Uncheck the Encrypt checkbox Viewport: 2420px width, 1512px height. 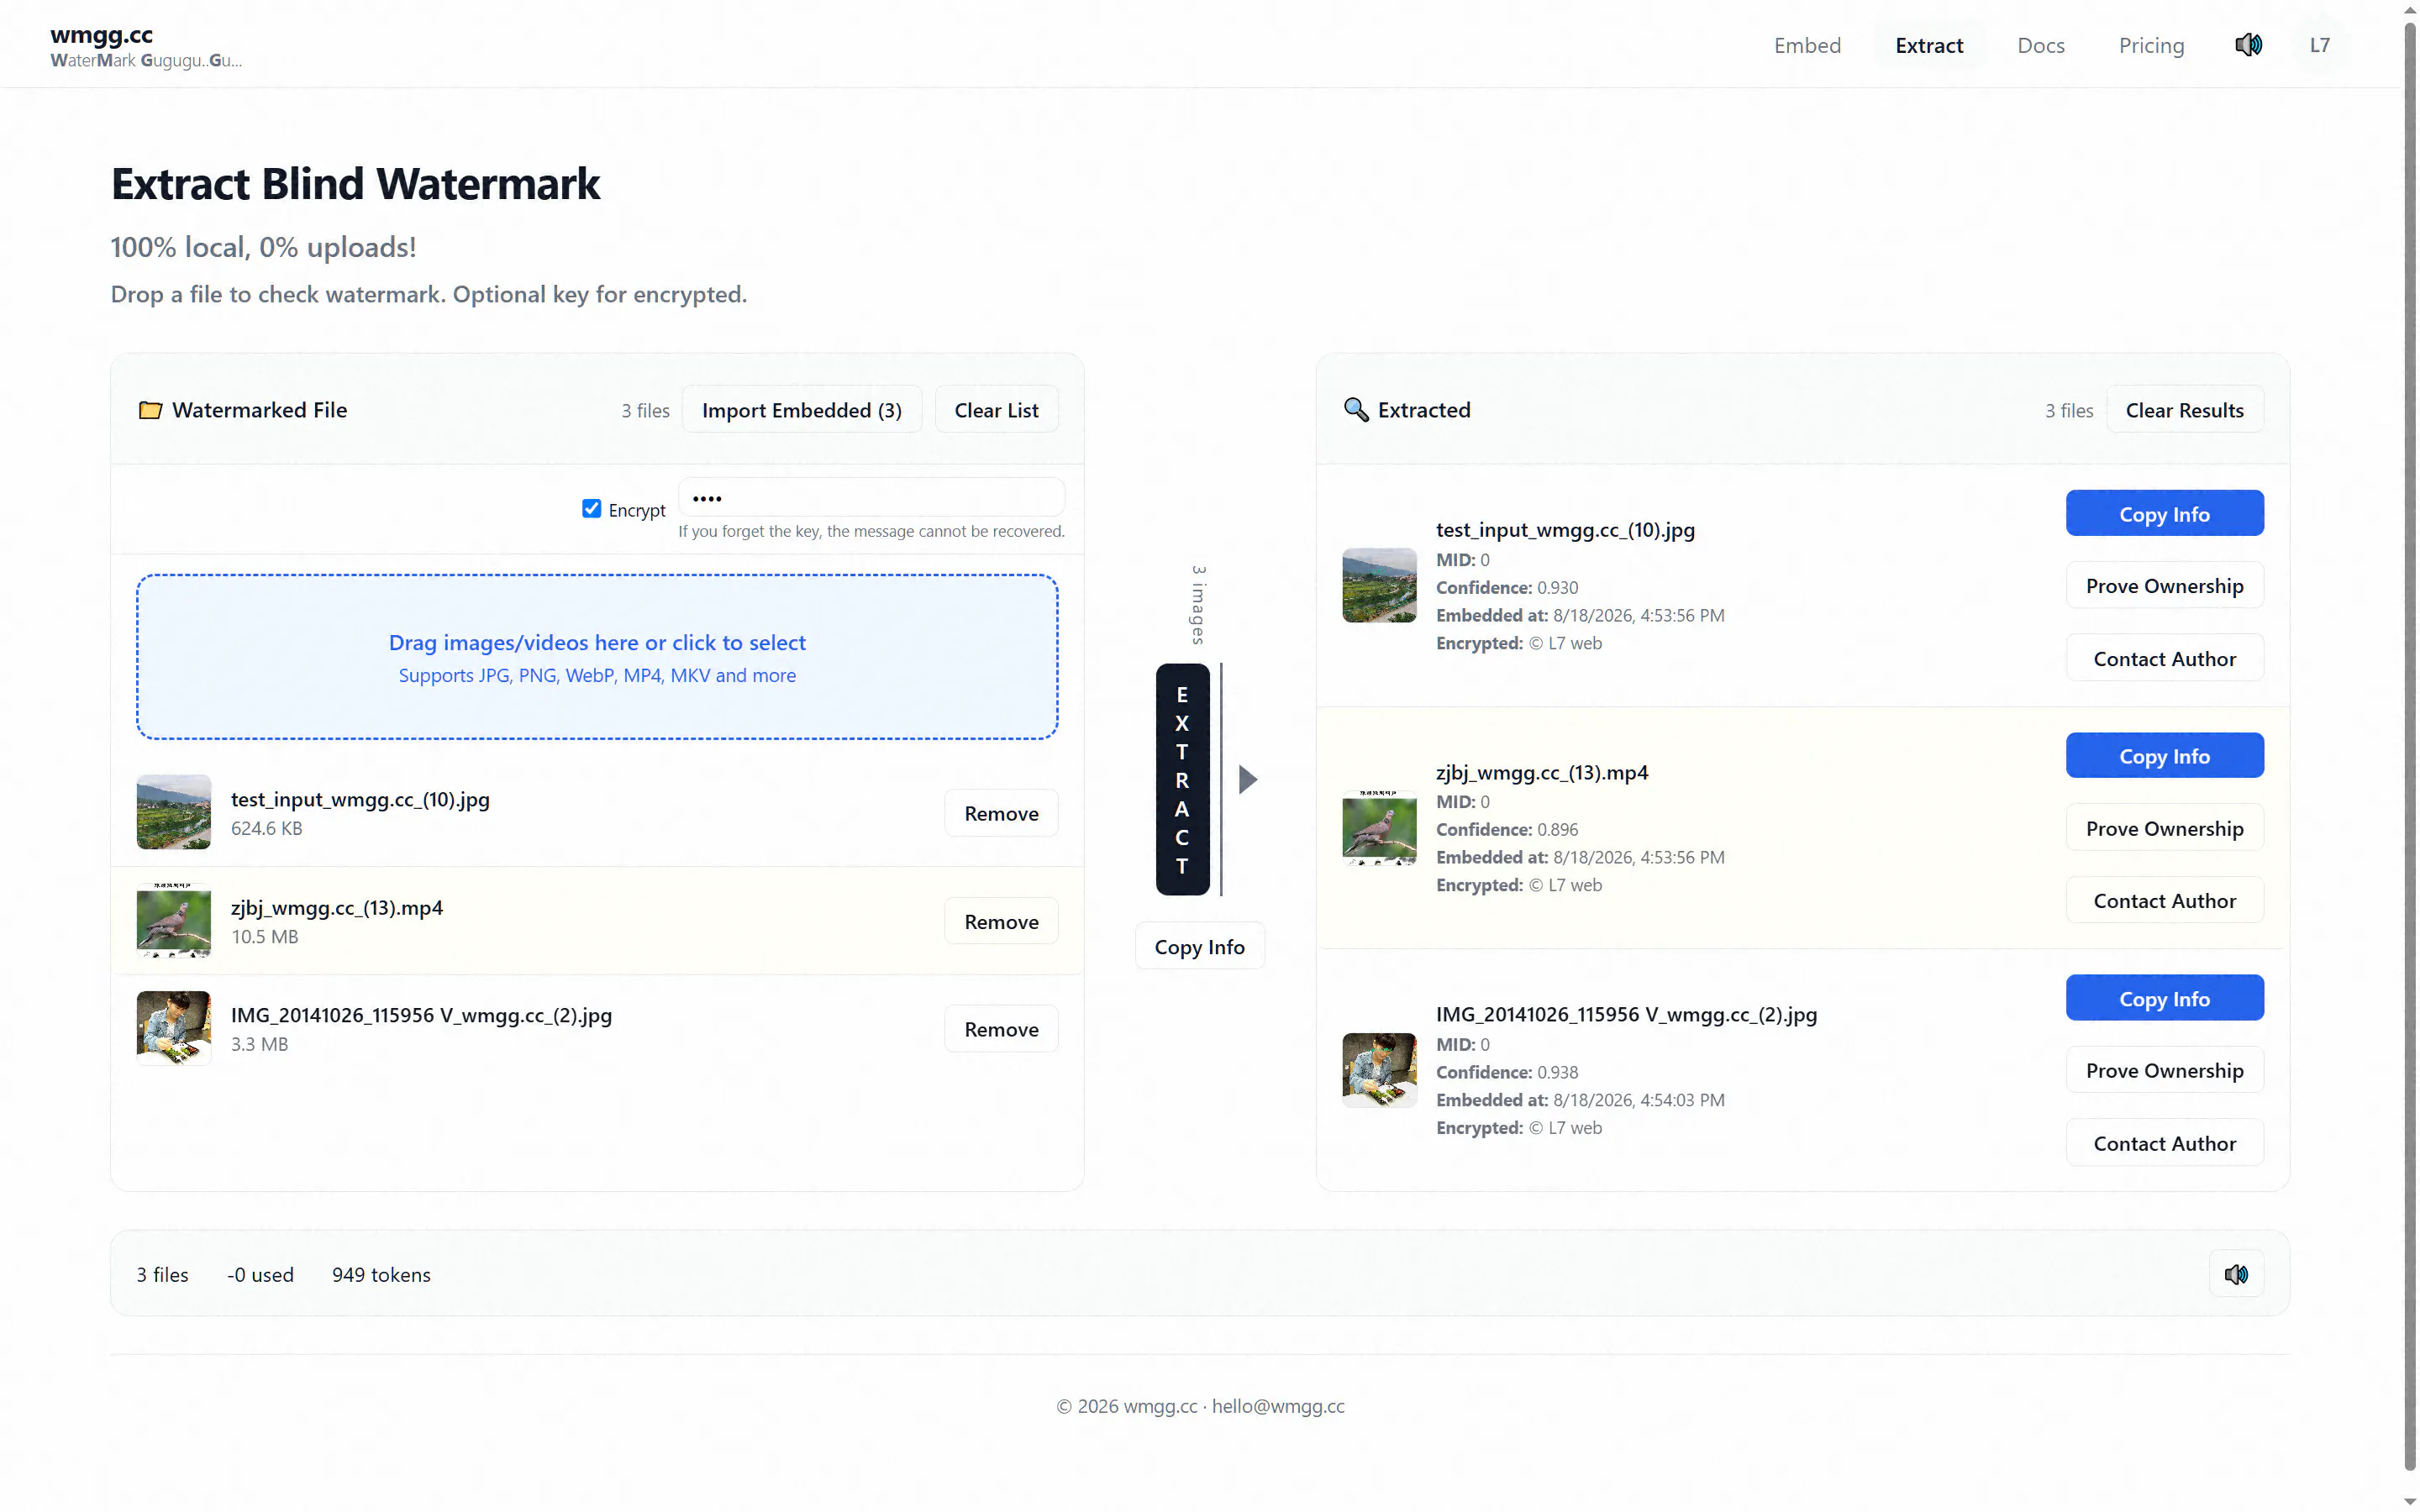click(x=591, y=509)
